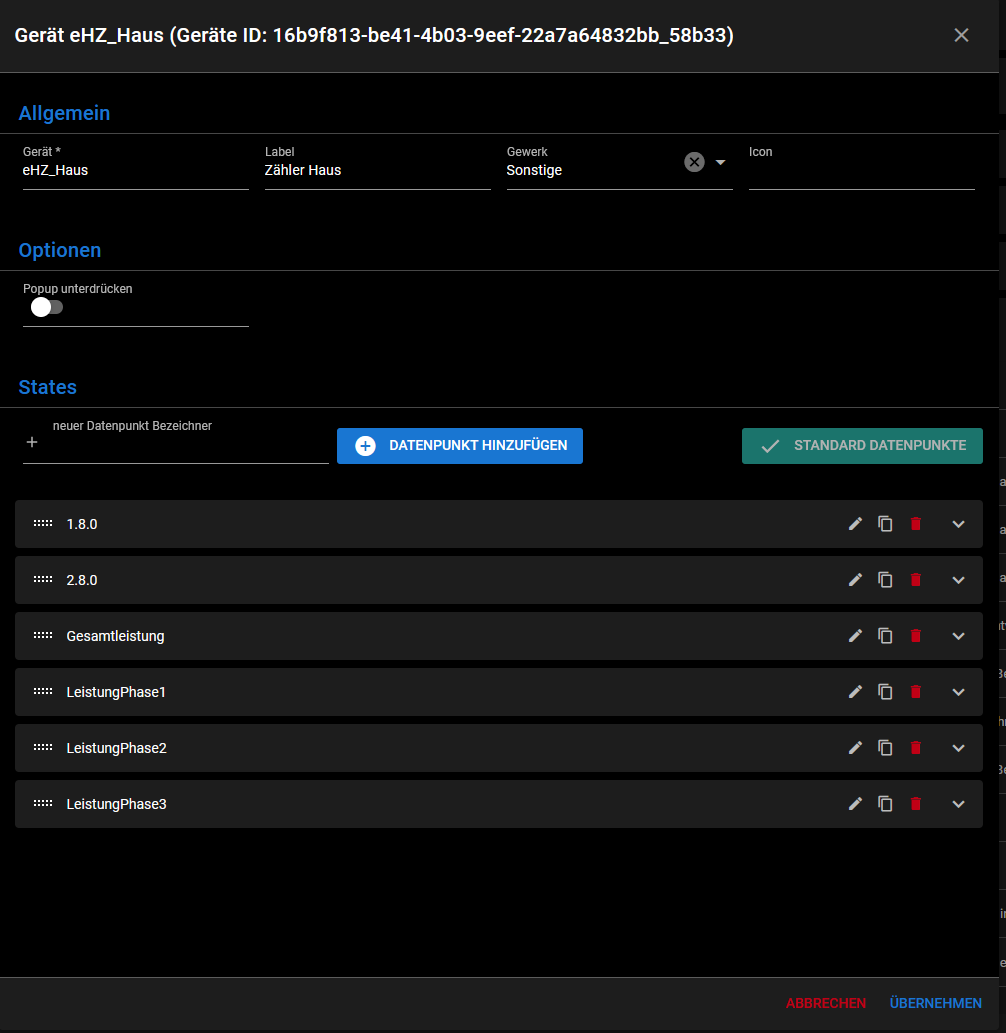Remove LeistungPhase1 using the trash icon

tap(916, 692)
